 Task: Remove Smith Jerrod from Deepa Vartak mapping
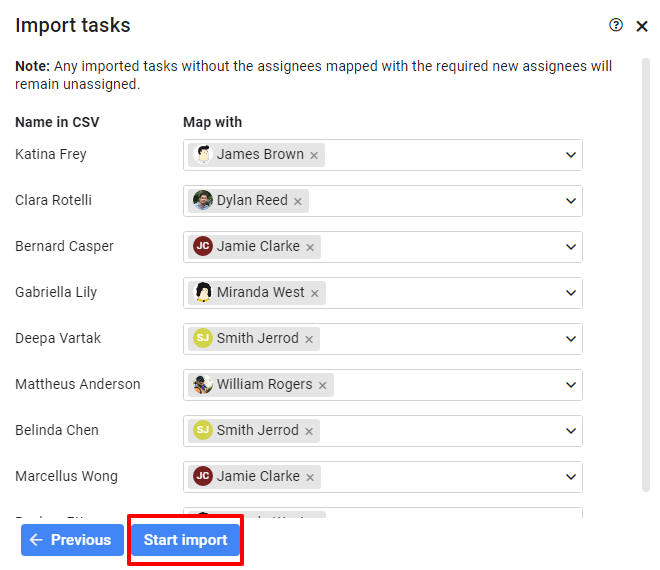[309, 339]
